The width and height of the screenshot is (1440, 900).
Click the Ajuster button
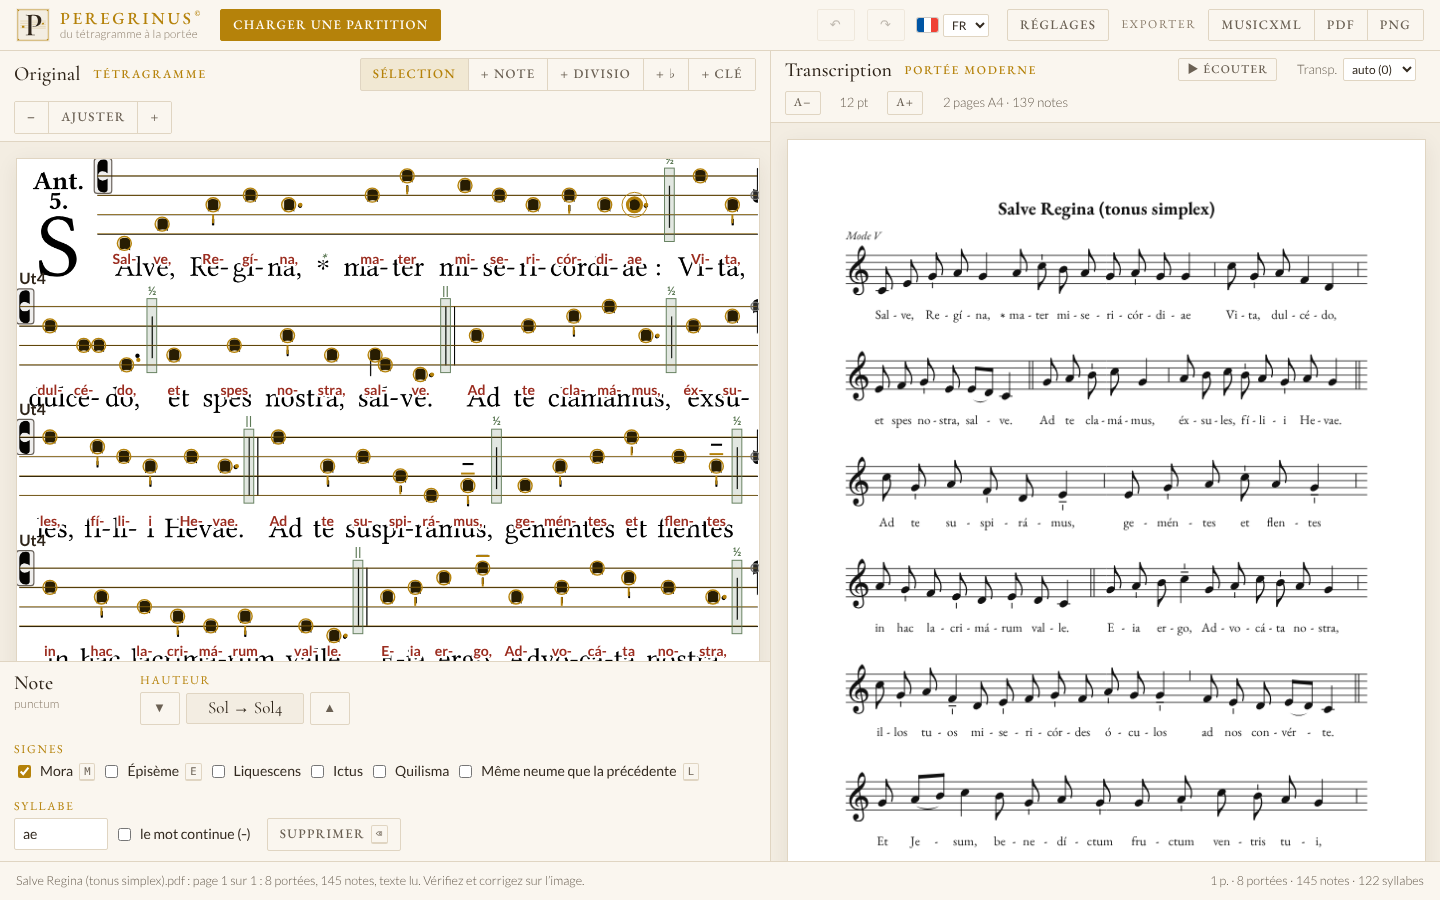(93, 117)
